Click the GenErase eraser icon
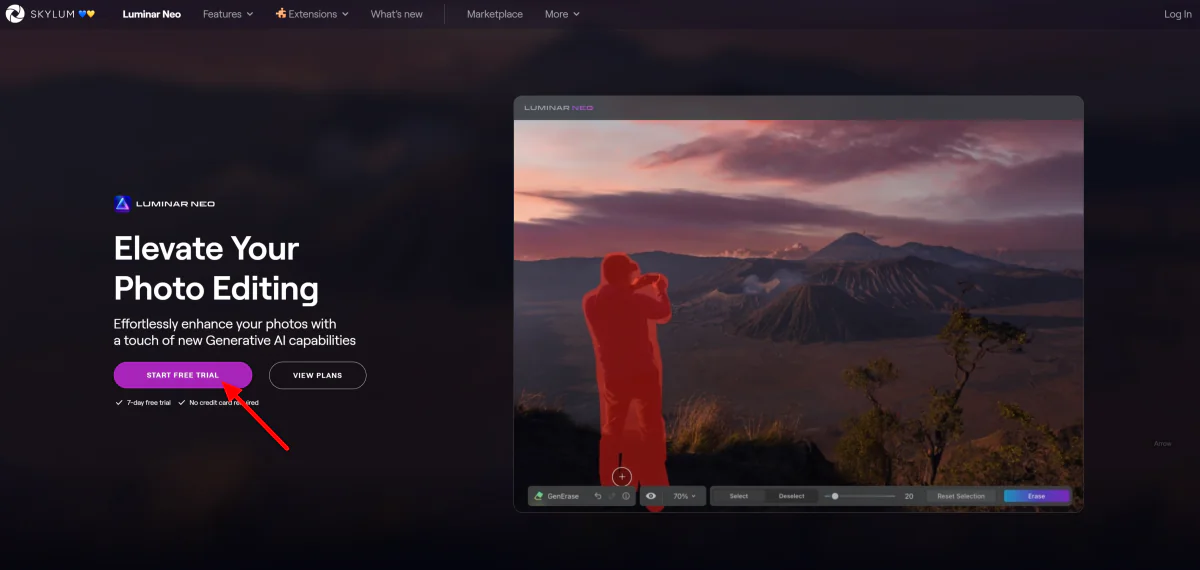Screen dimensions: 1200x570 pos(539,496)
